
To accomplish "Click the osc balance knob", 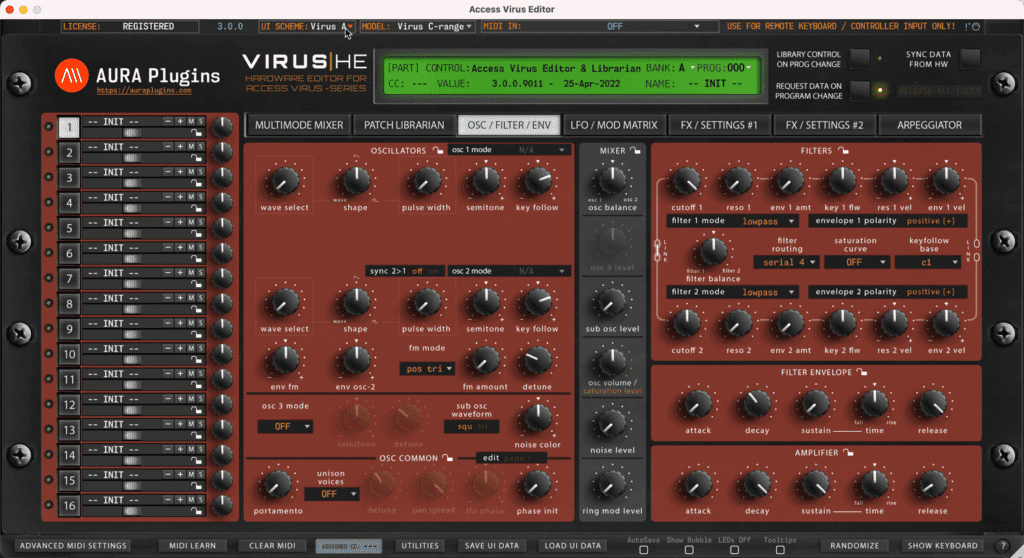I will pyautogui.click(x=612, y=179).
